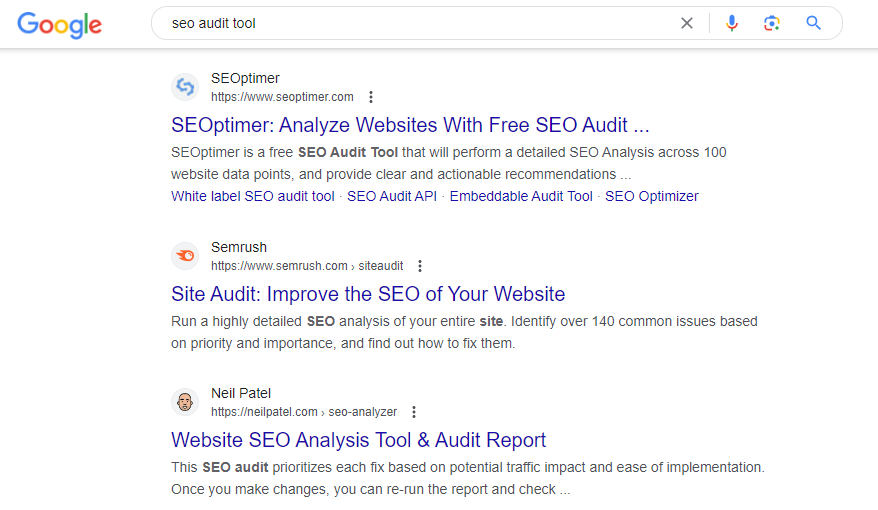This screenshot has width=878, height=510.
Task: Open more options for SEOptimer result
Action: coord(371,97)
